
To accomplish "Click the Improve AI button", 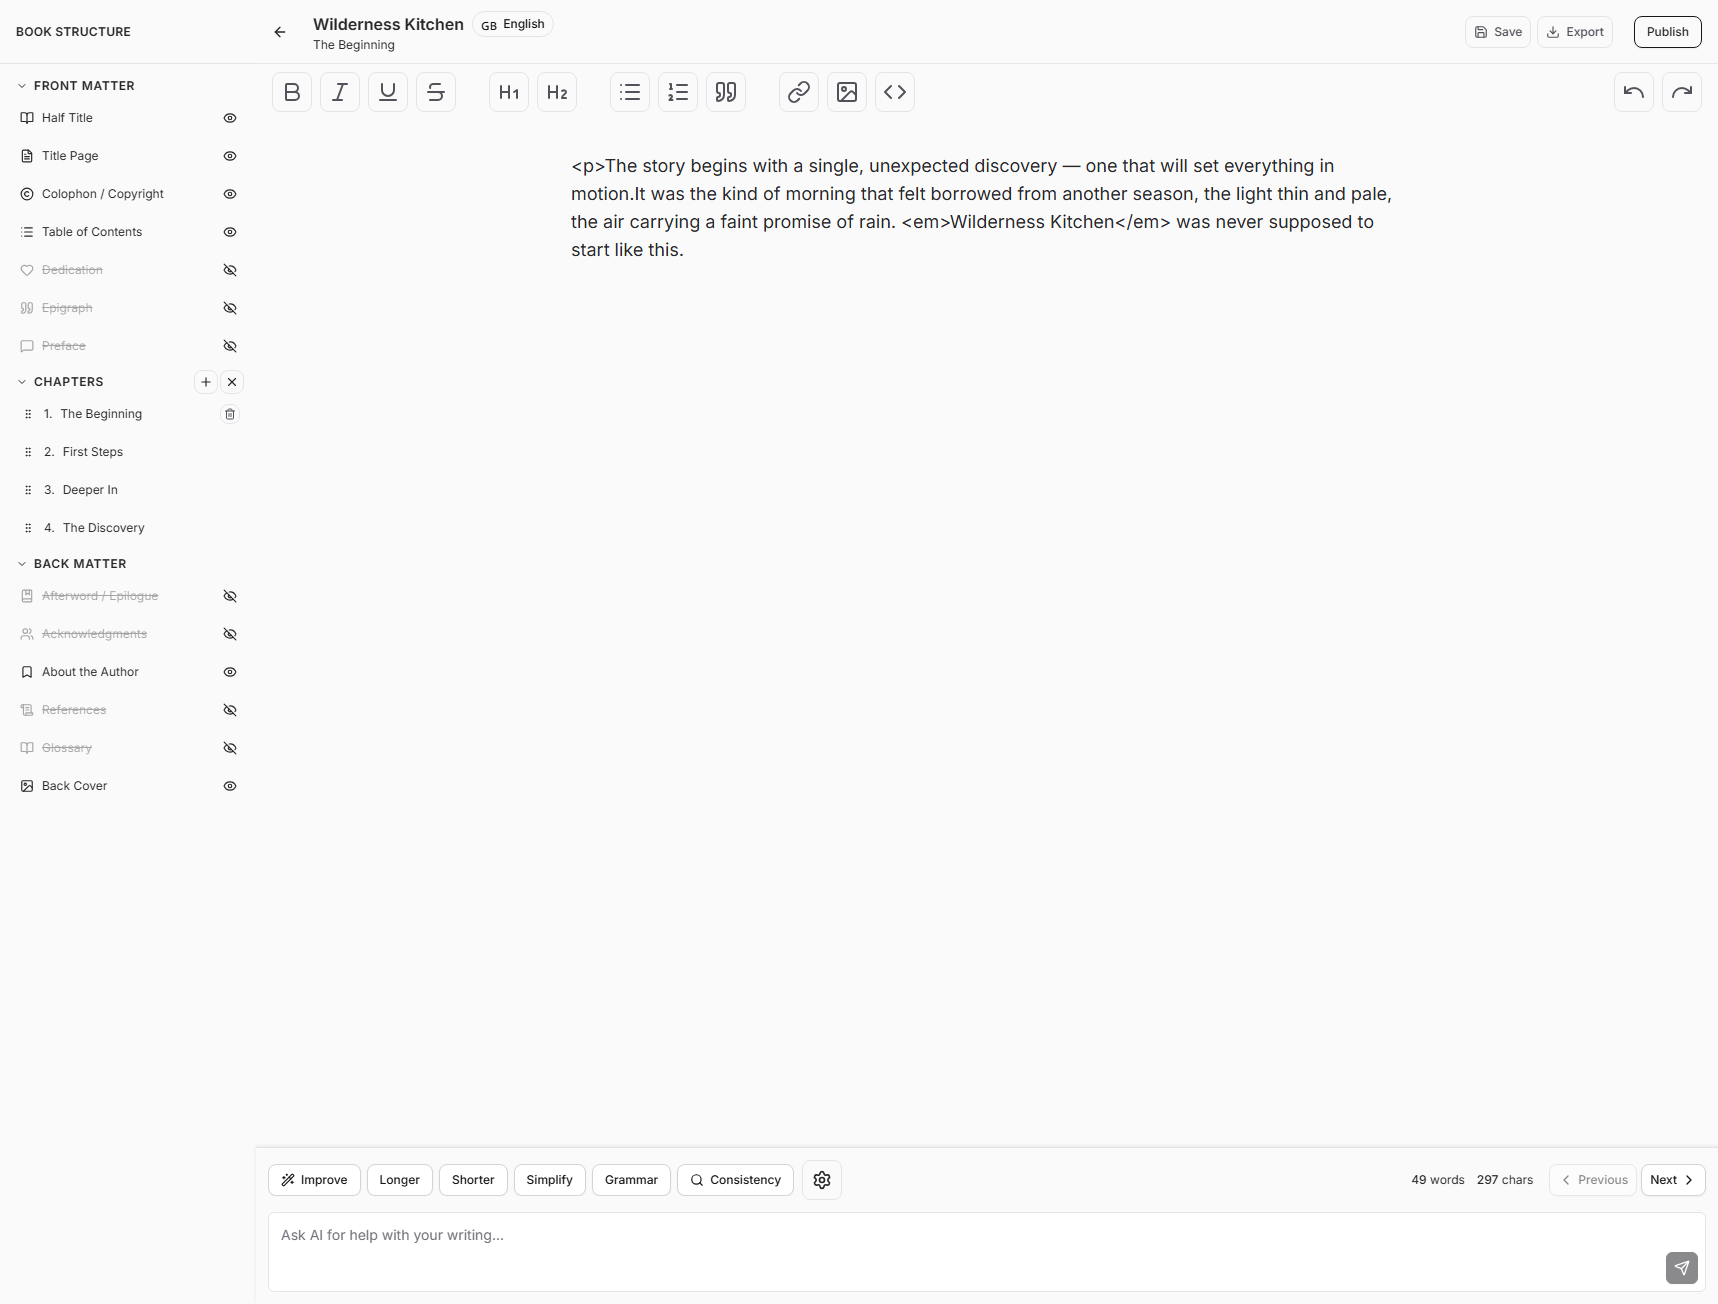I will click(x=314, y=1180).
